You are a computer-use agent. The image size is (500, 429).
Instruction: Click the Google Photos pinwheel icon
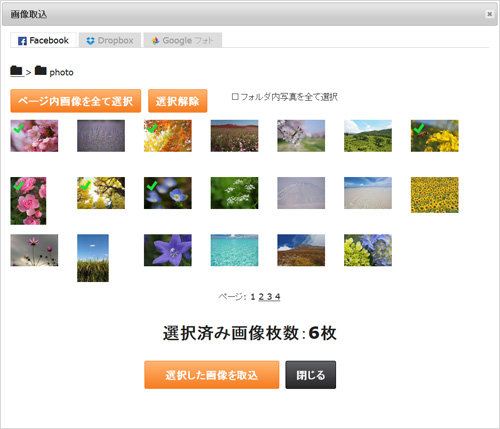point(155,41)
